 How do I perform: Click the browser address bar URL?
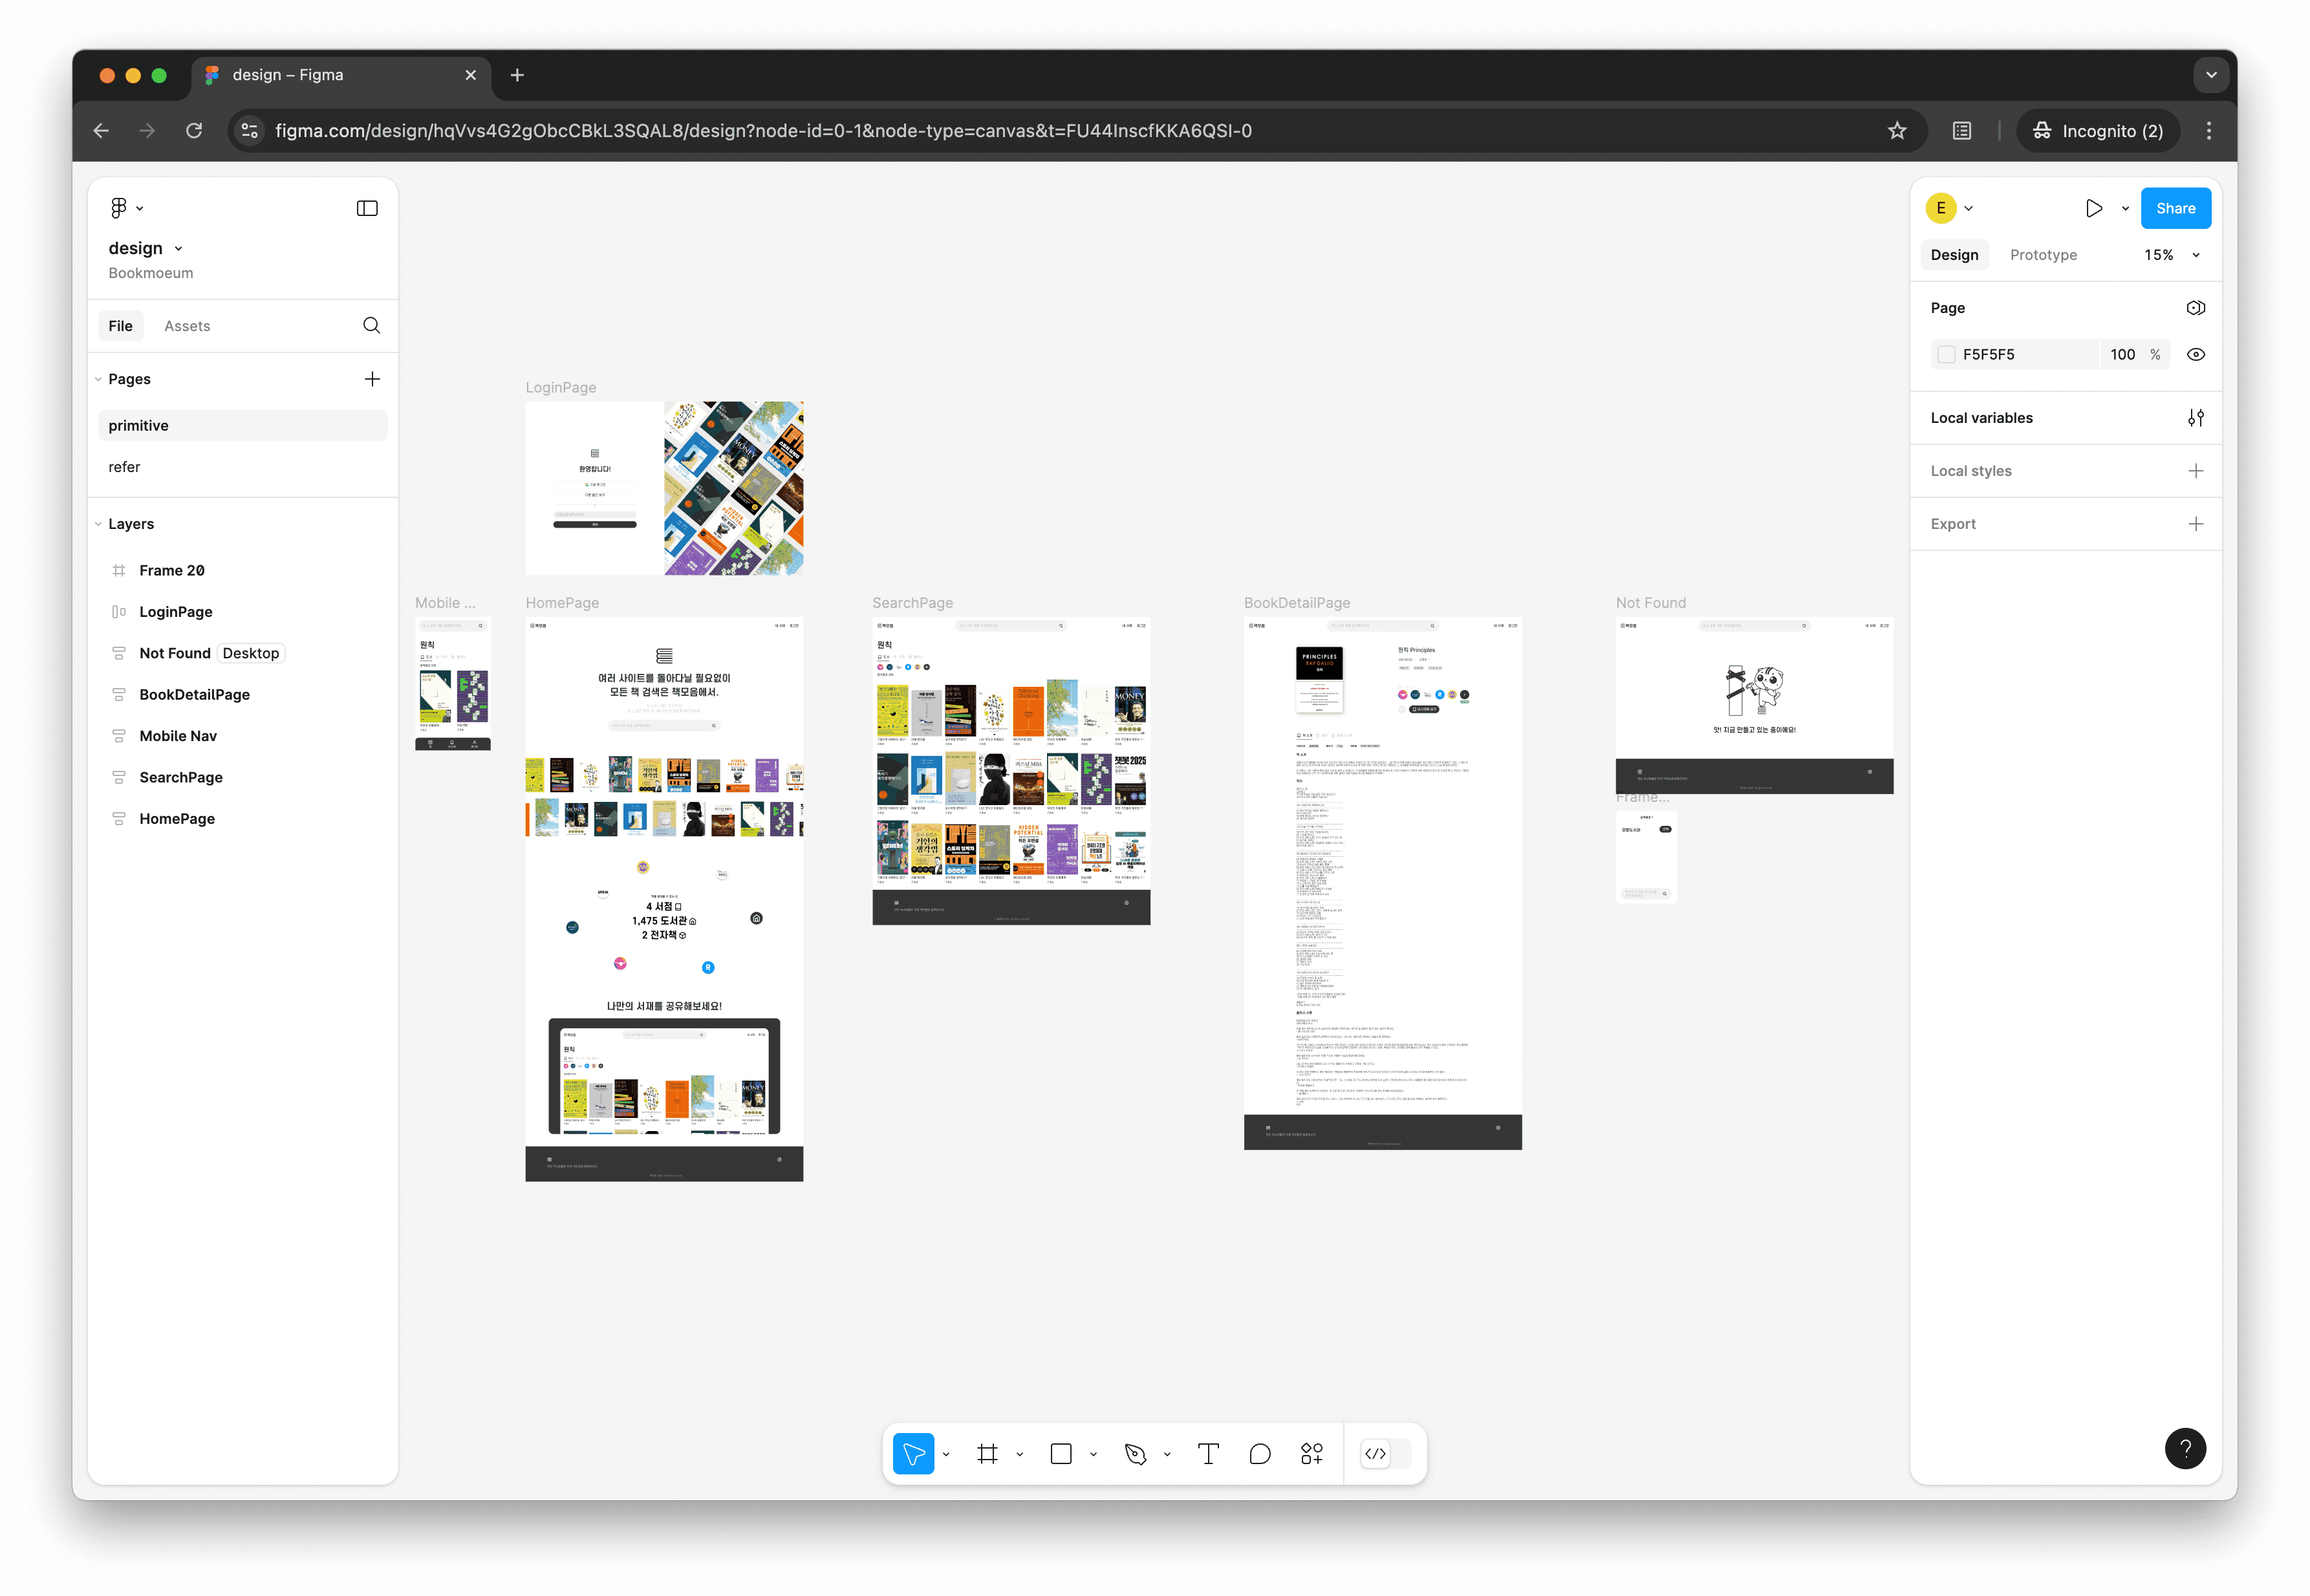coord(762,131)
